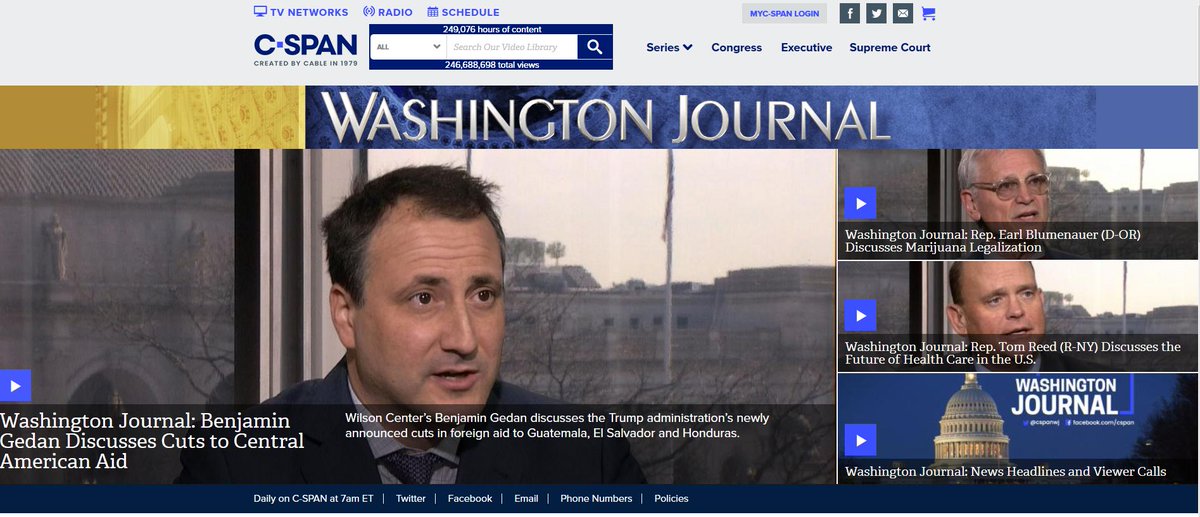
Task: Click the 249,076 hours of content text
Action: (492, 29)
